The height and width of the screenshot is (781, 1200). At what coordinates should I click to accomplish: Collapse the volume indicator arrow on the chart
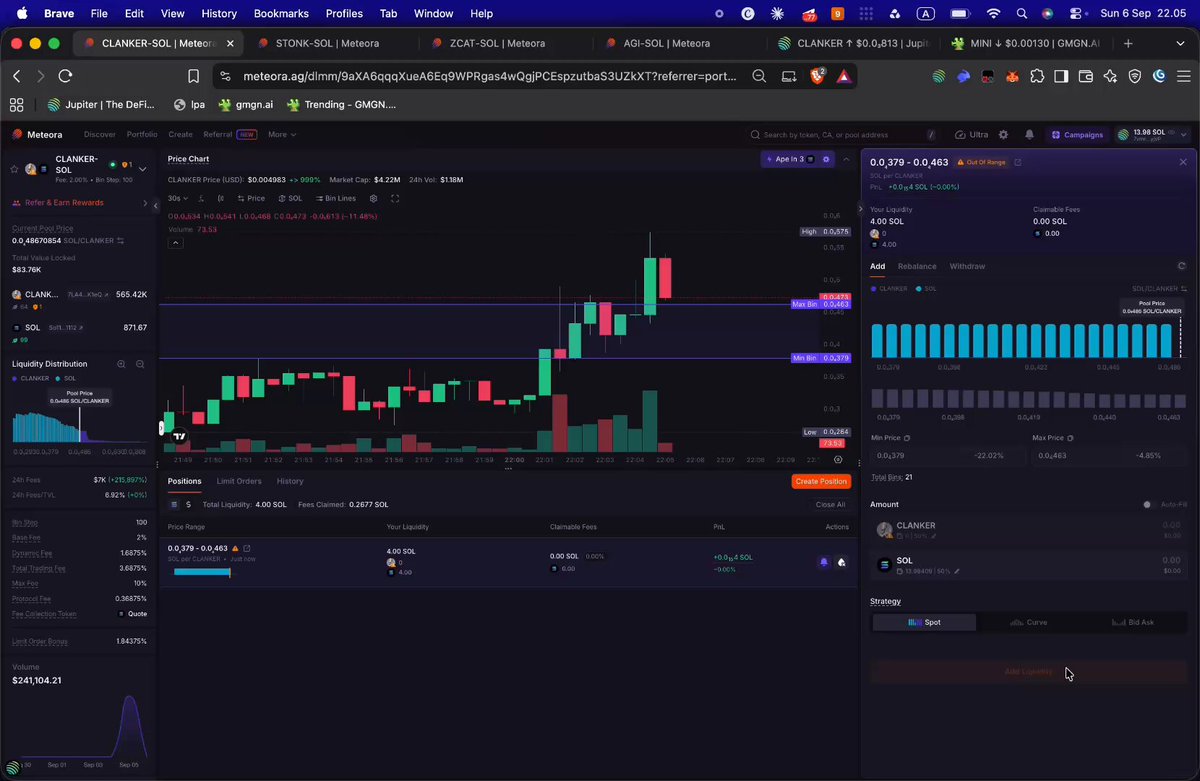[175, 242]
